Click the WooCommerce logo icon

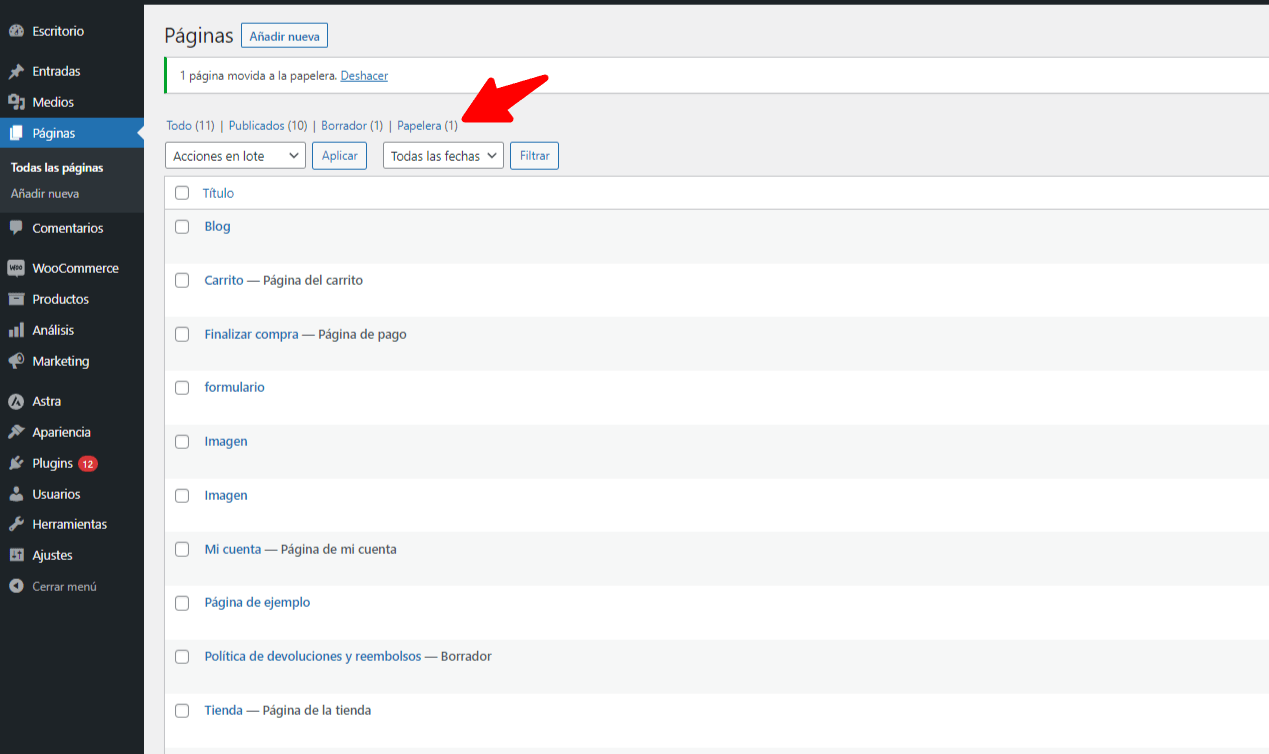click(16, 268)
